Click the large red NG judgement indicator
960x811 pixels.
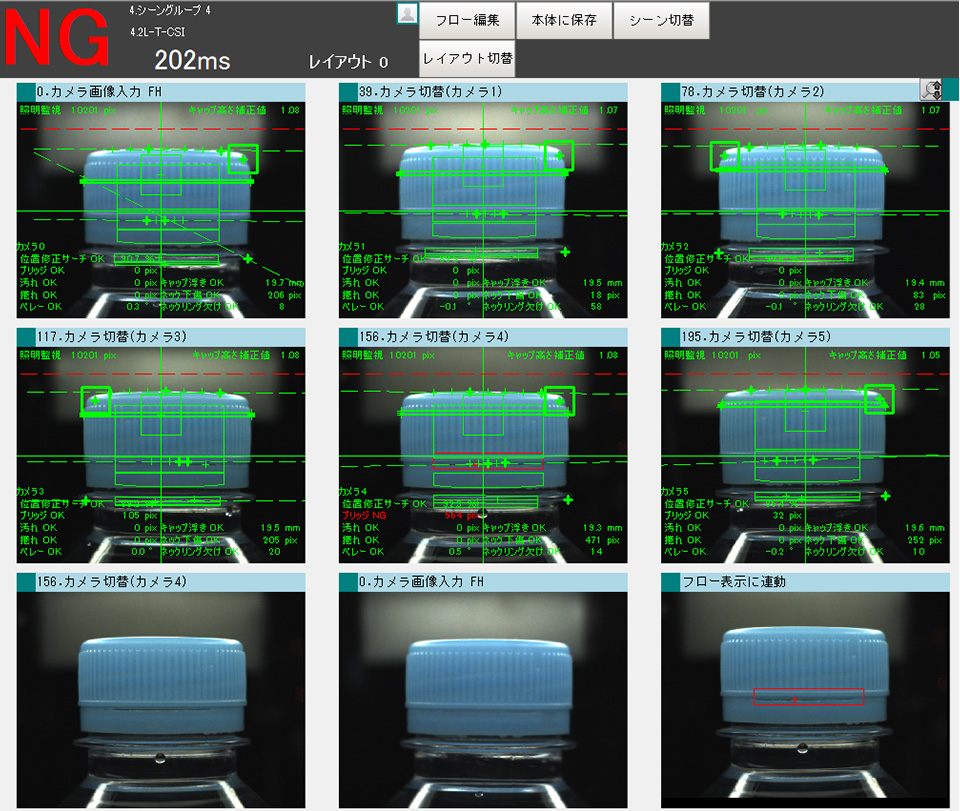coord(58,40)
